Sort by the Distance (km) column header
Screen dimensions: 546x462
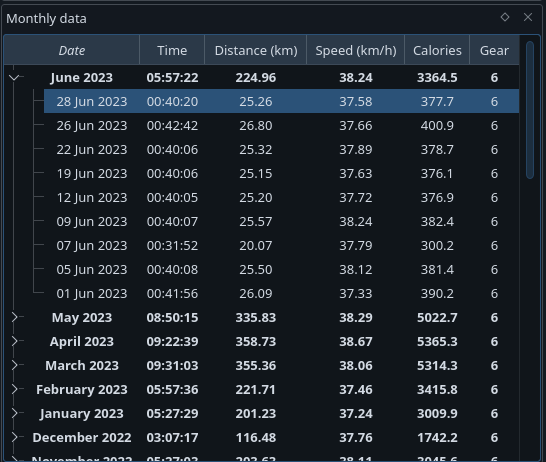pos(256,50)
